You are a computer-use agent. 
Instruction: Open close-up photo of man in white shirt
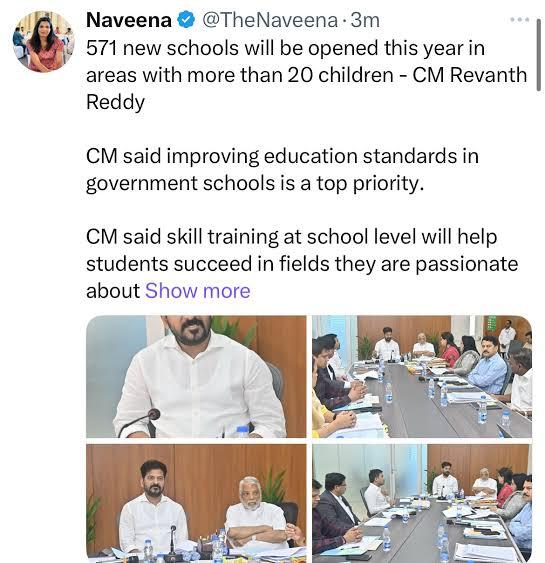pos(196,377)
